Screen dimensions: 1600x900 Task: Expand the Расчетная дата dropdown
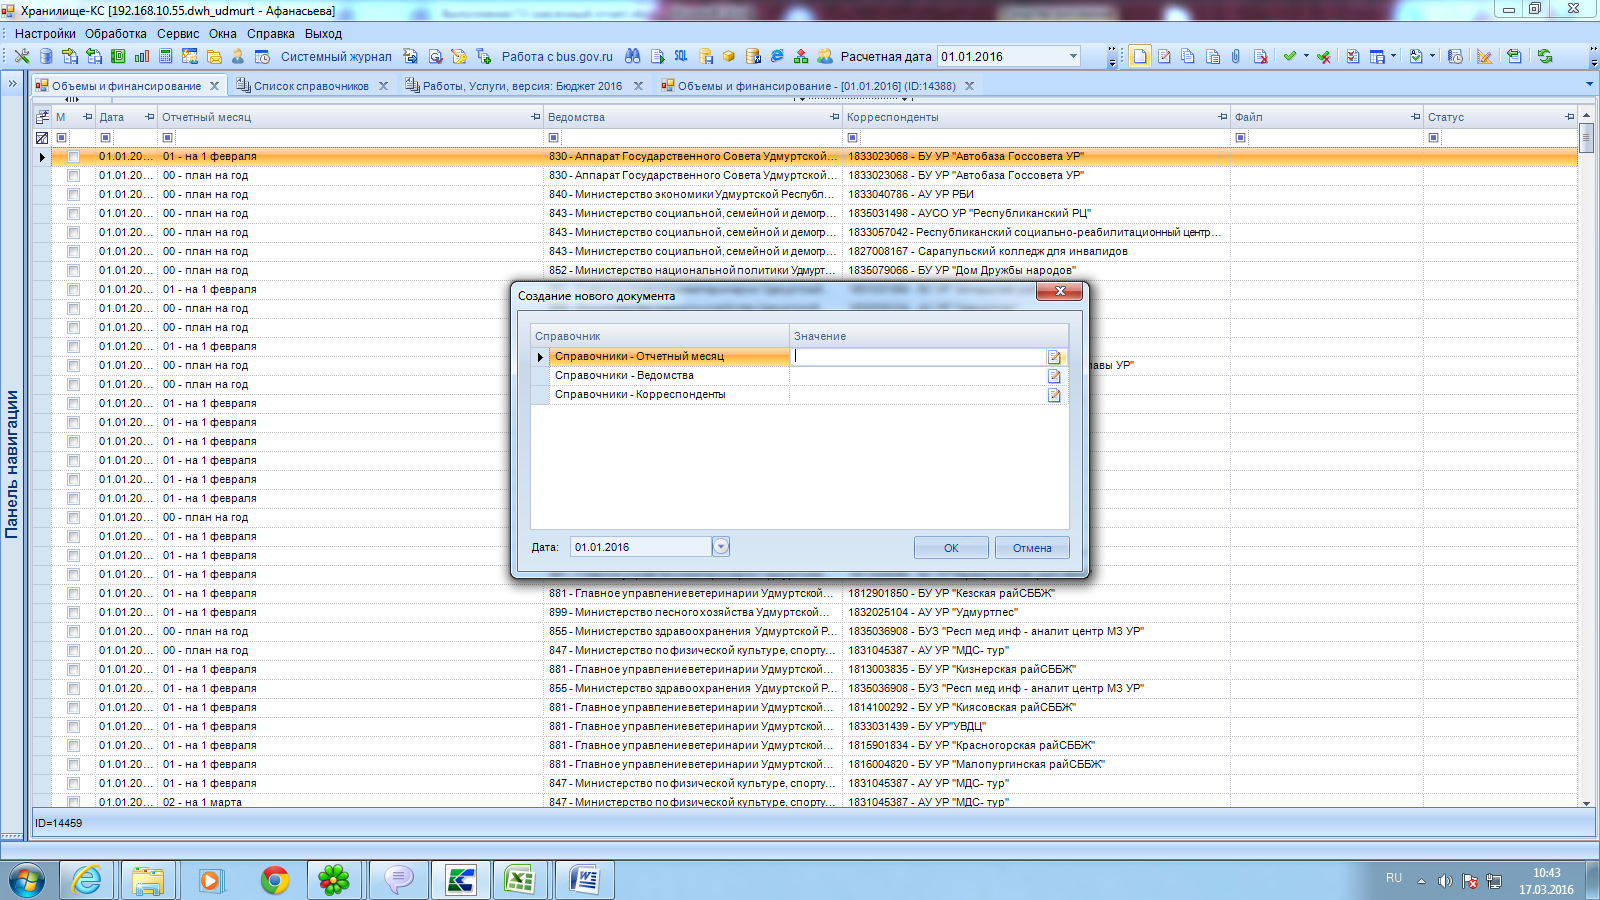(1073, 57)
